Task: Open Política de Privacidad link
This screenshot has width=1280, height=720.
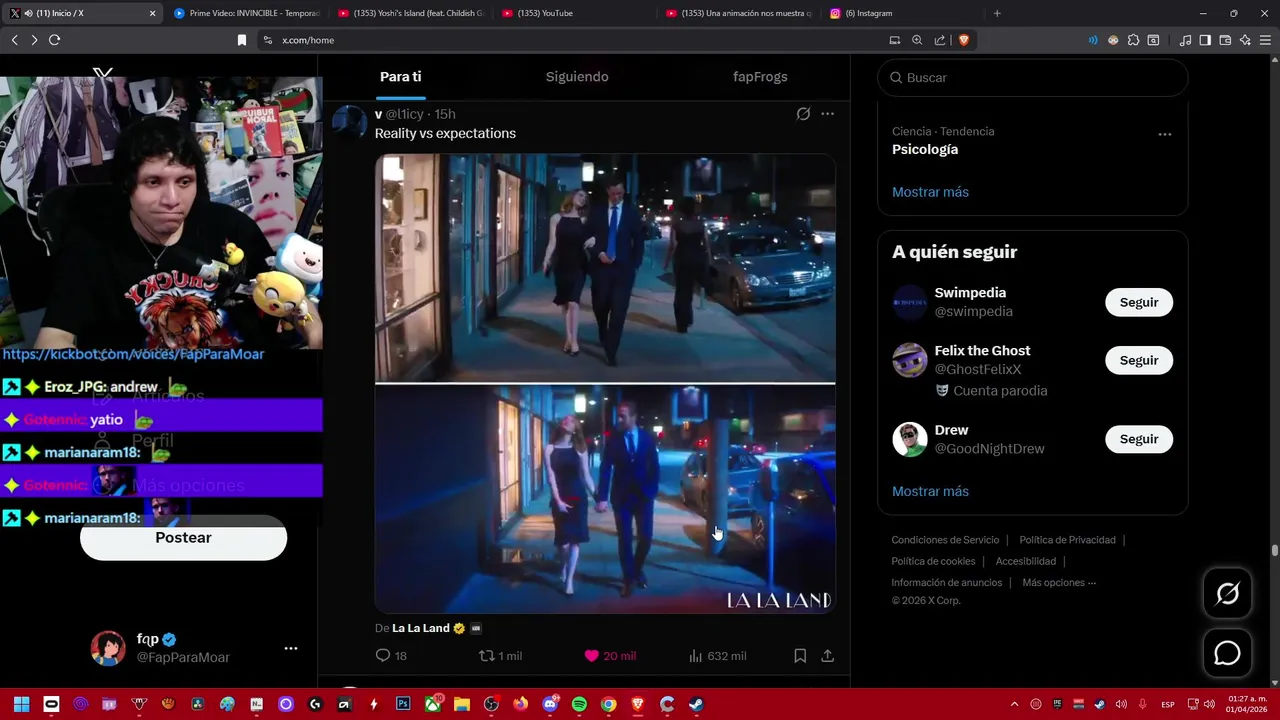Action: coord(1067,540)
